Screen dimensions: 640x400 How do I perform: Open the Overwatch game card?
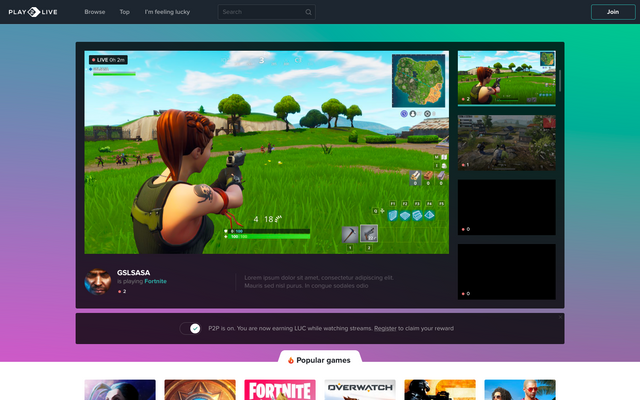click(360, 390)
